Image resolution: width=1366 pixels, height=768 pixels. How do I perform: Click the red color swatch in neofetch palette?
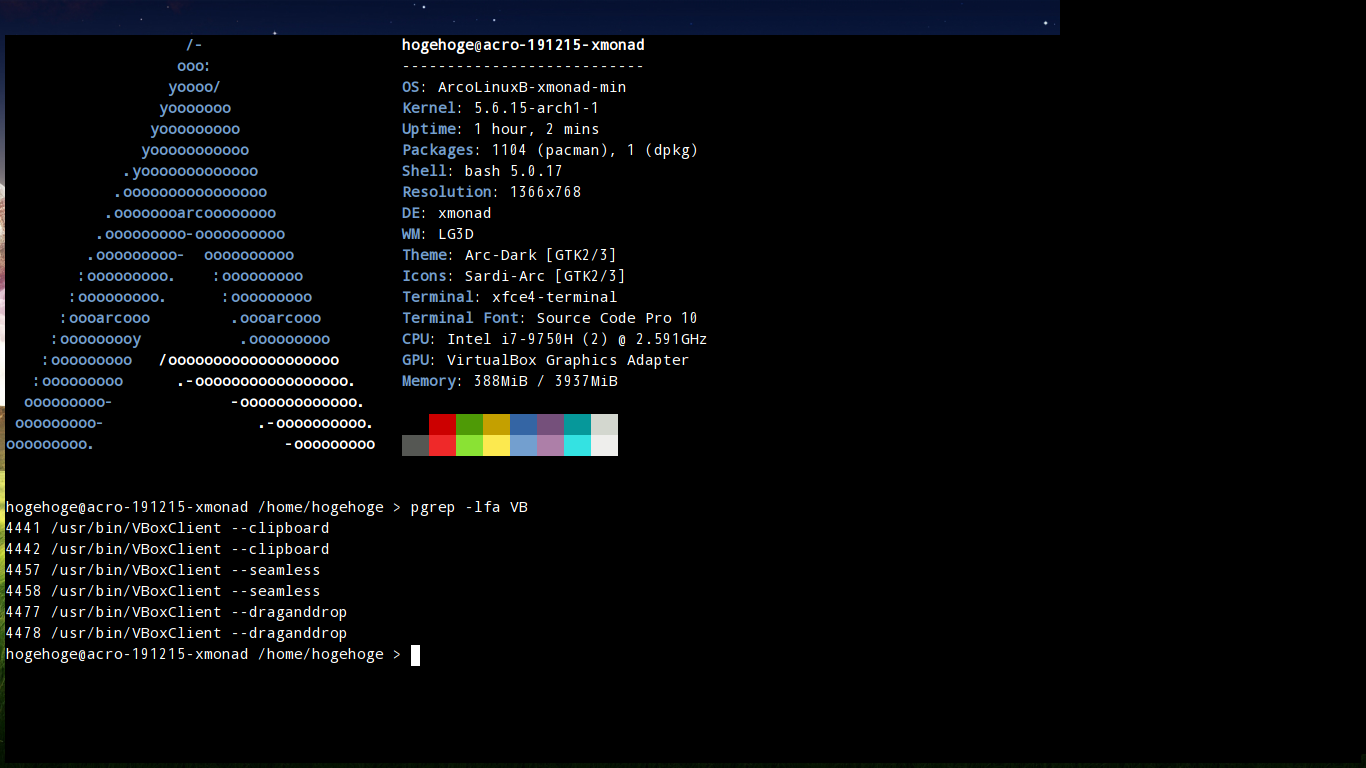[x=441, y=422]
